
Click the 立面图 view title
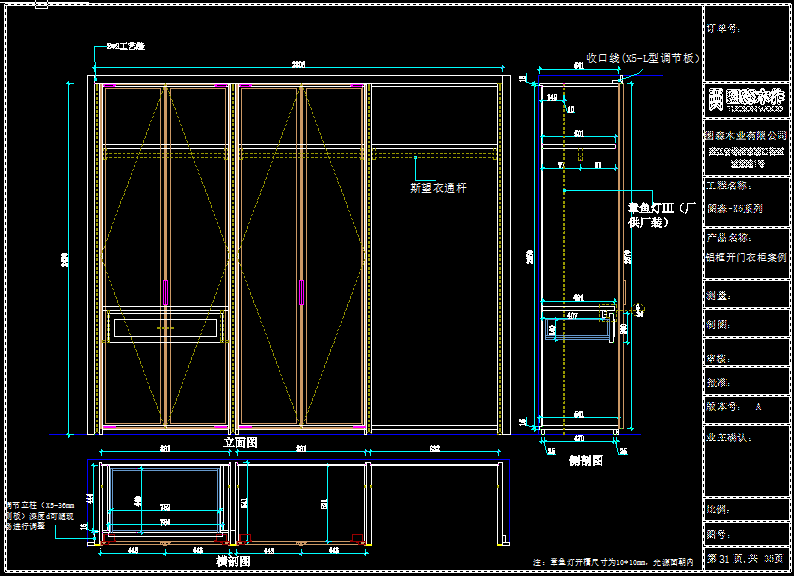(x=240, y=441)
